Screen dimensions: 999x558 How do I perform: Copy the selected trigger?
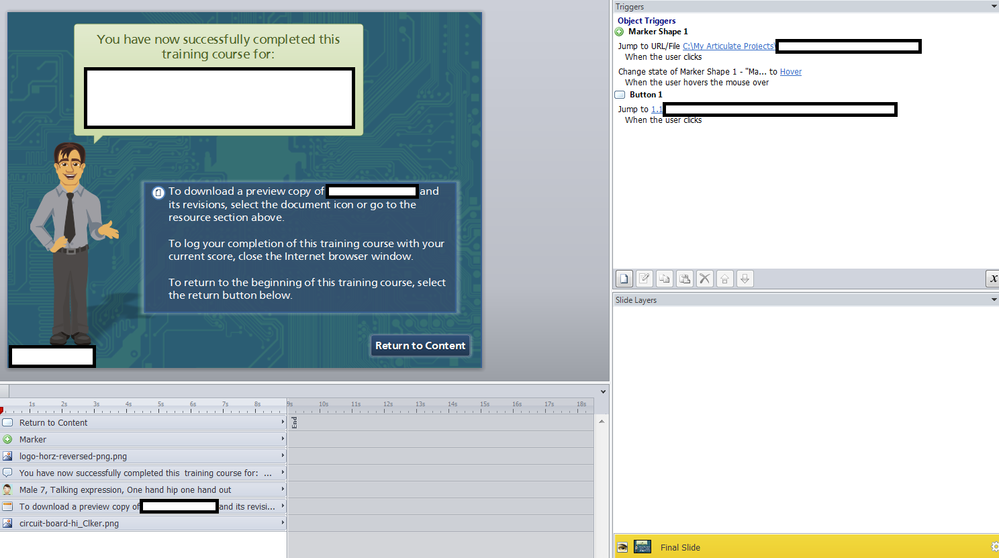coord(665,278)
